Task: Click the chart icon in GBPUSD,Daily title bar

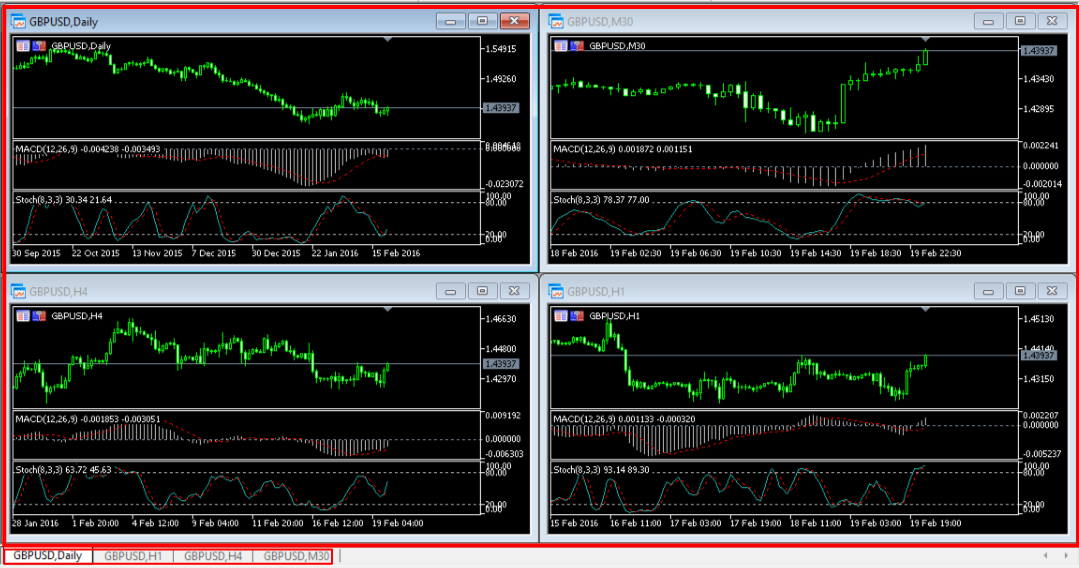Action: (x=18, y=22)
